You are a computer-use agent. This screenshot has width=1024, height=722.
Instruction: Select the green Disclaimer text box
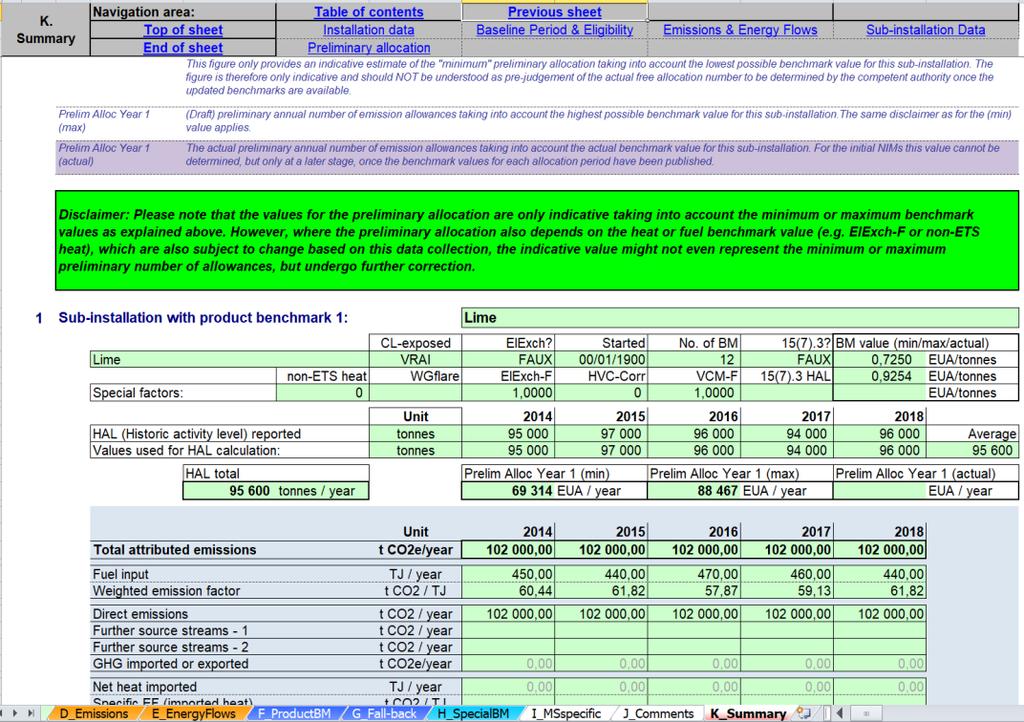537,240
